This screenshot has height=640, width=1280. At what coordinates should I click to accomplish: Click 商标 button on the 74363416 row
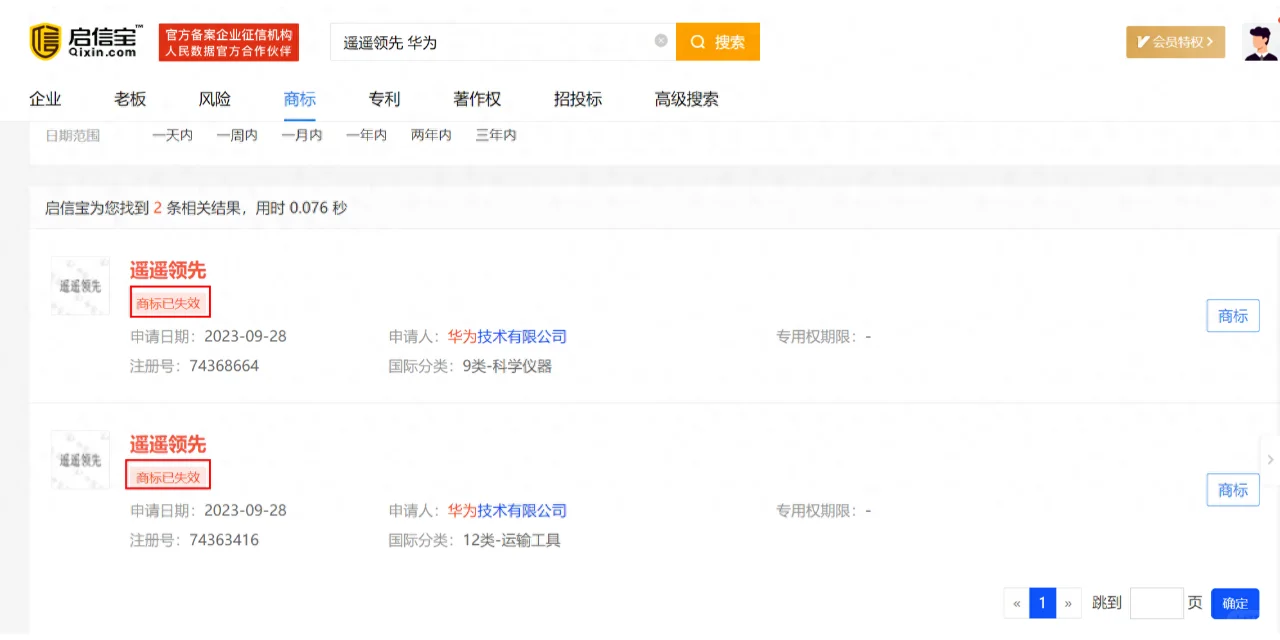coord(1233,490)
